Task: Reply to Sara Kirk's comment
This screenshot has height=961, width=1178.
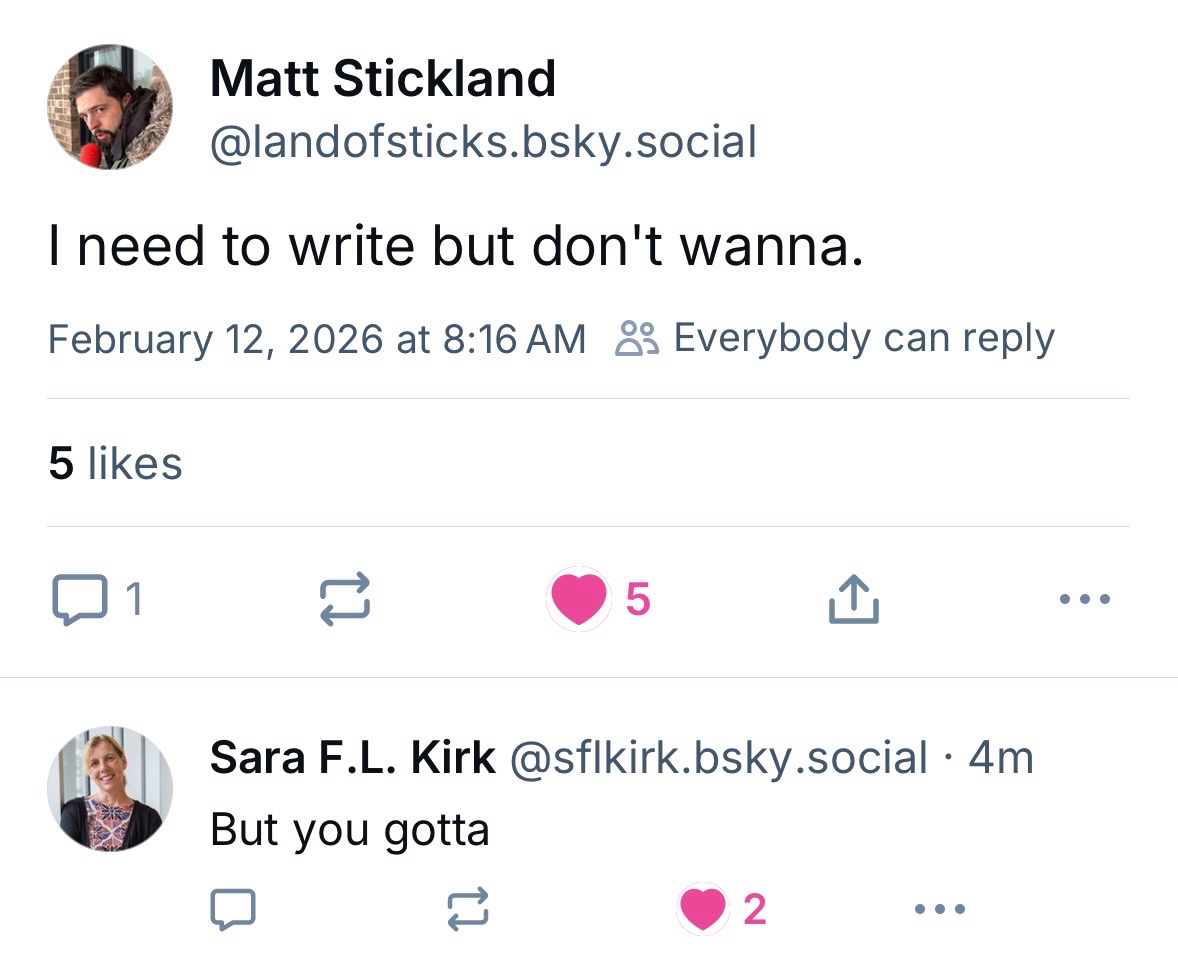Action: 233,908
